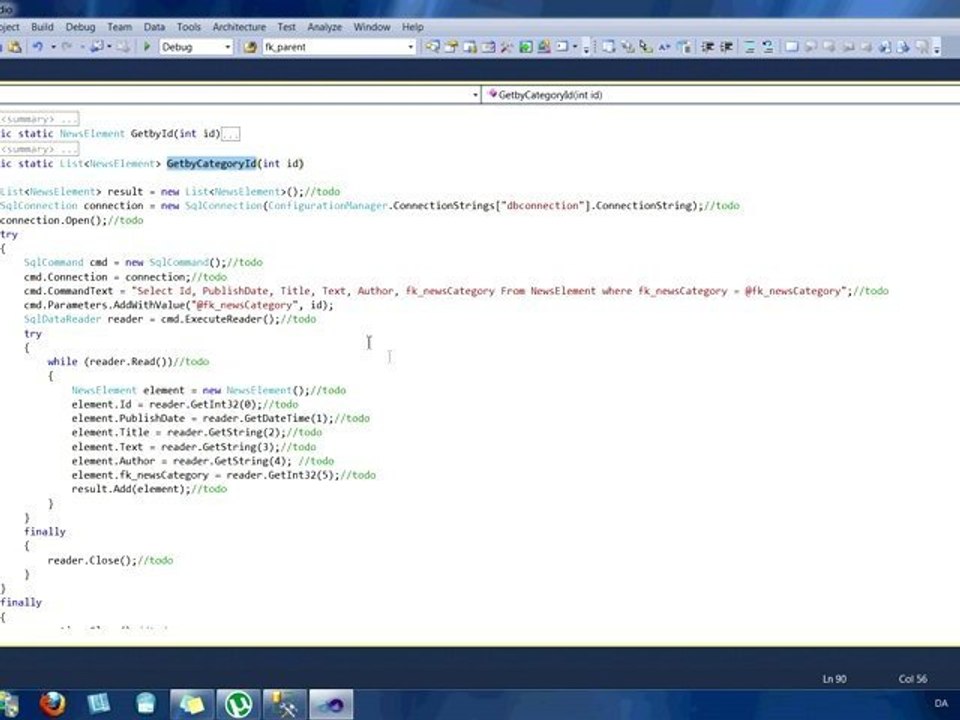Open the GetbyCategoryId member dropdown
960x720 pixels.
coord(721,95)
